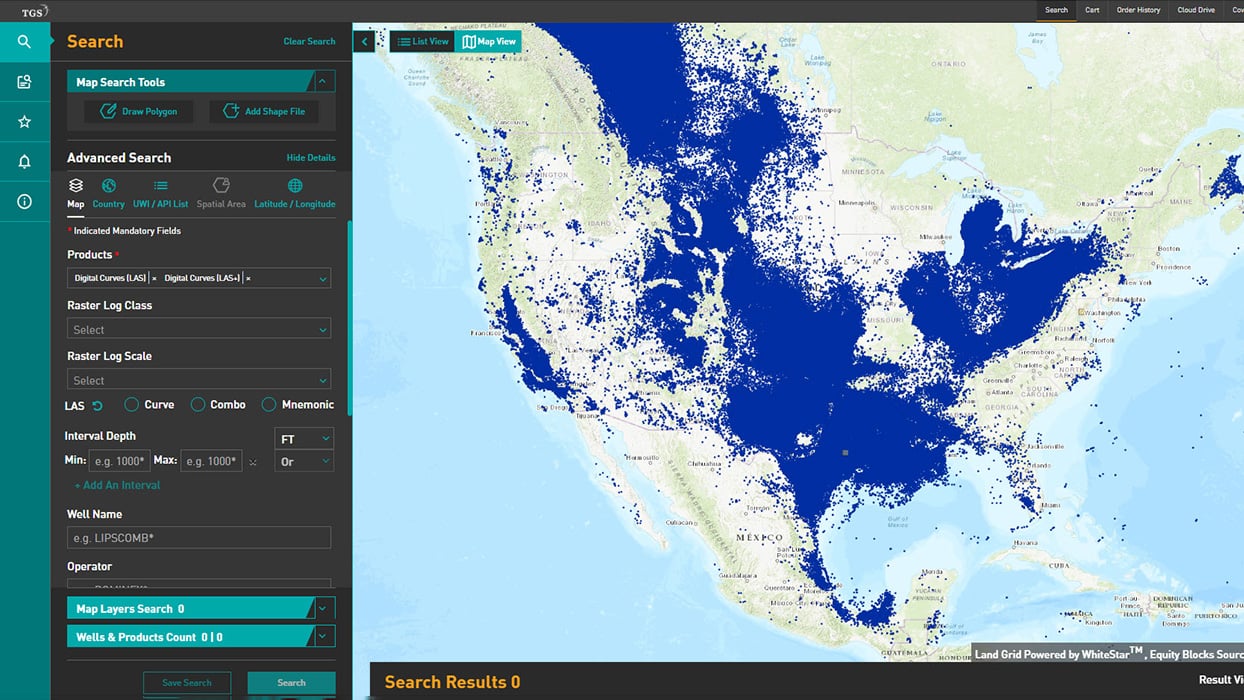This screenshot has height=700, width=1244.
Task: Open the notifications bell icon
Action: click(25, 161)
